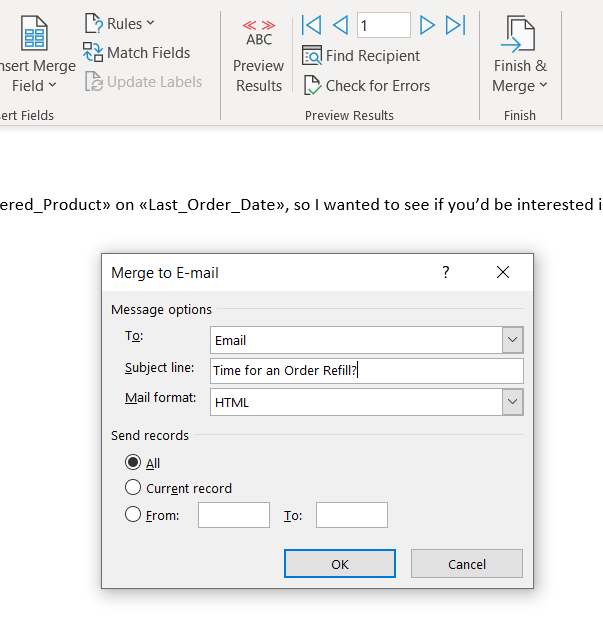Click the Subject line text box
The height and width of the screenshot is (623, 603).
point(366,371)
